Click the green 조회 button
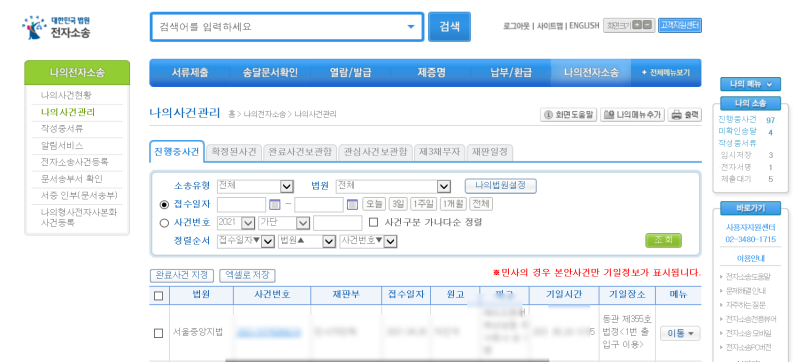Viewport: 800px width, 362px height. [663, 240]
